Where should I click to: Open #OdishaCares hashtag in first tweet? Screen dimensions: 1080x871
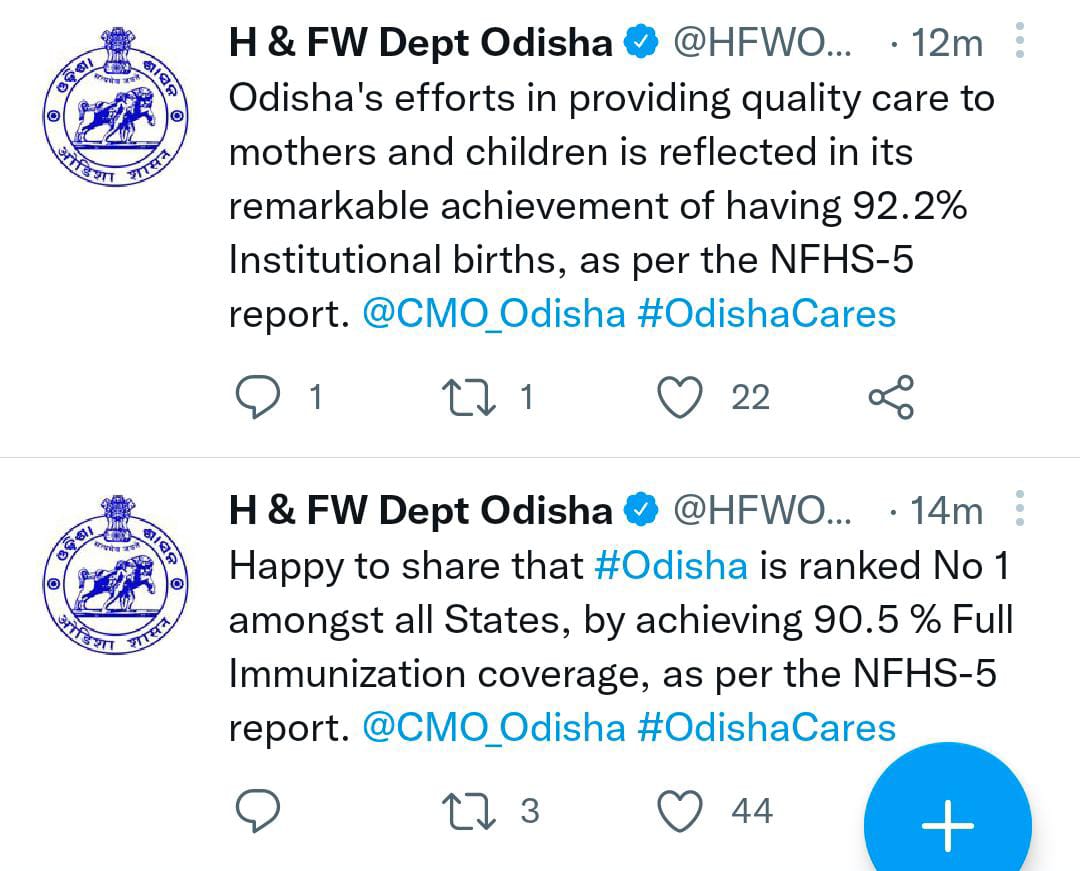(x=767, y=314)
